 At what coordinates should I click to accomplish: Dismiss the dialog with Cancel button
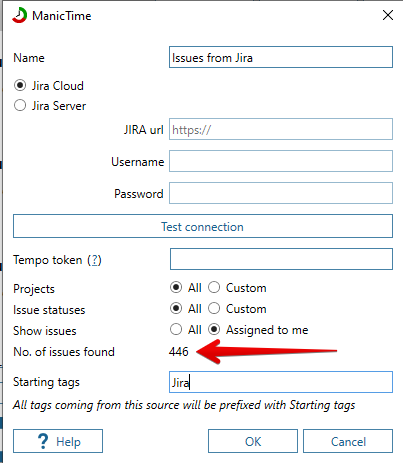(348, 441)
